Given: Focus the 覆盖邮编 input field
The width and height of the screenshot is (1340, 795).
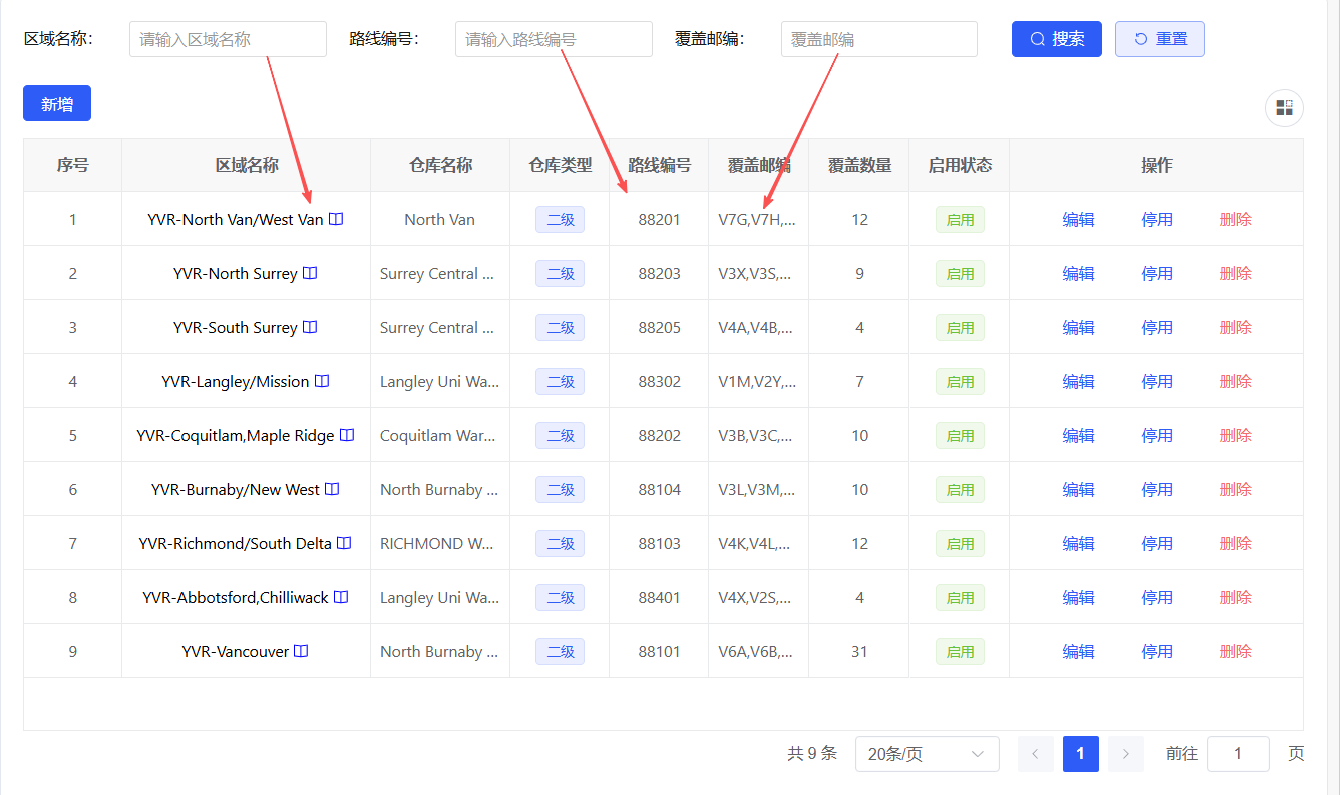Looking at the screenshot, I should 879,39.
